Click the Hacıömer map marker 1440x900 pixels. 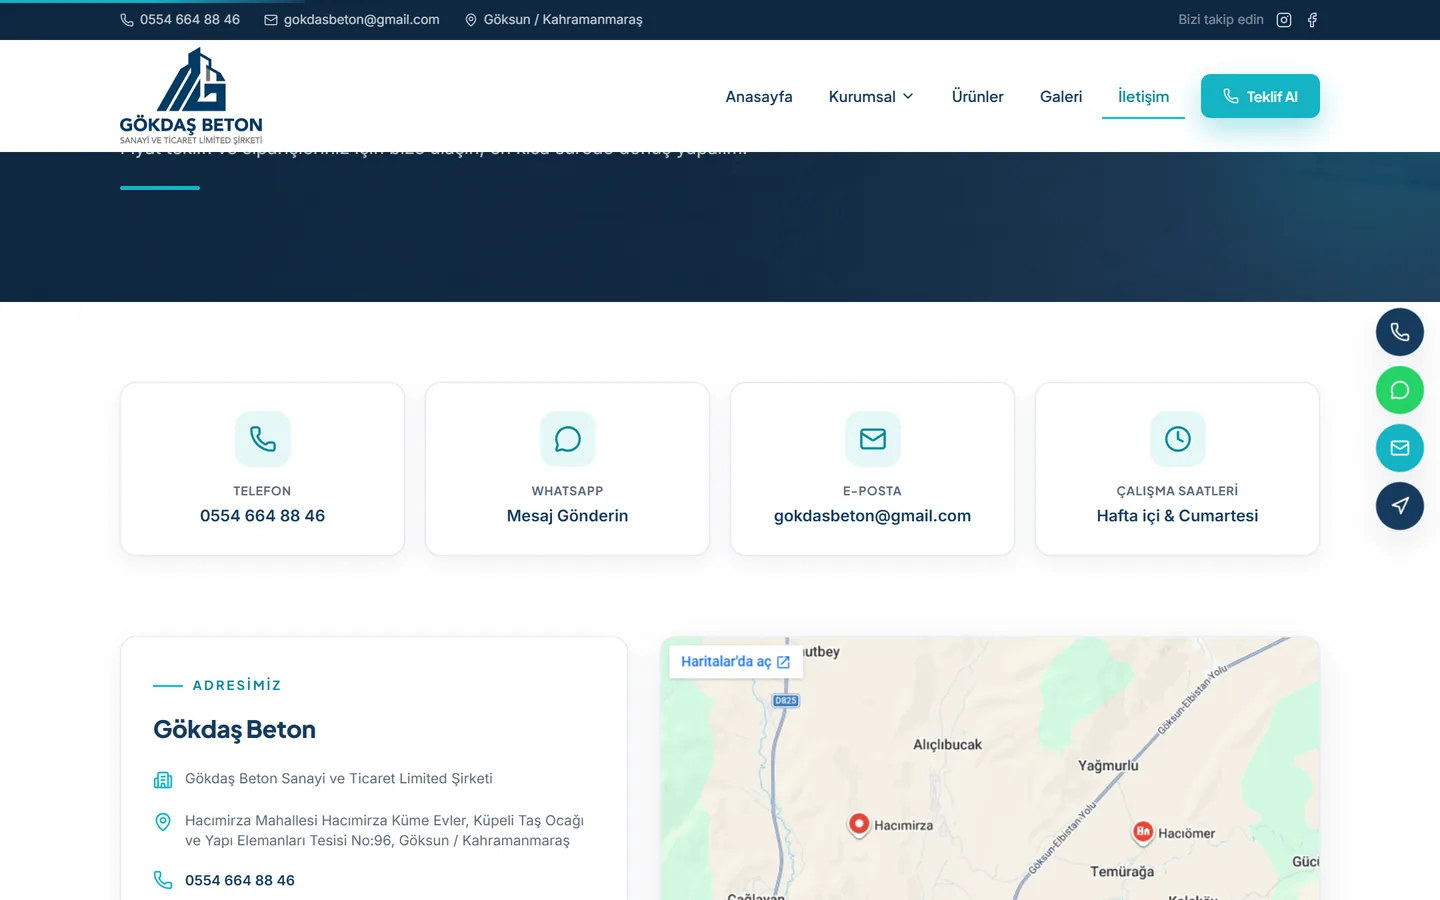point(1143,832)
